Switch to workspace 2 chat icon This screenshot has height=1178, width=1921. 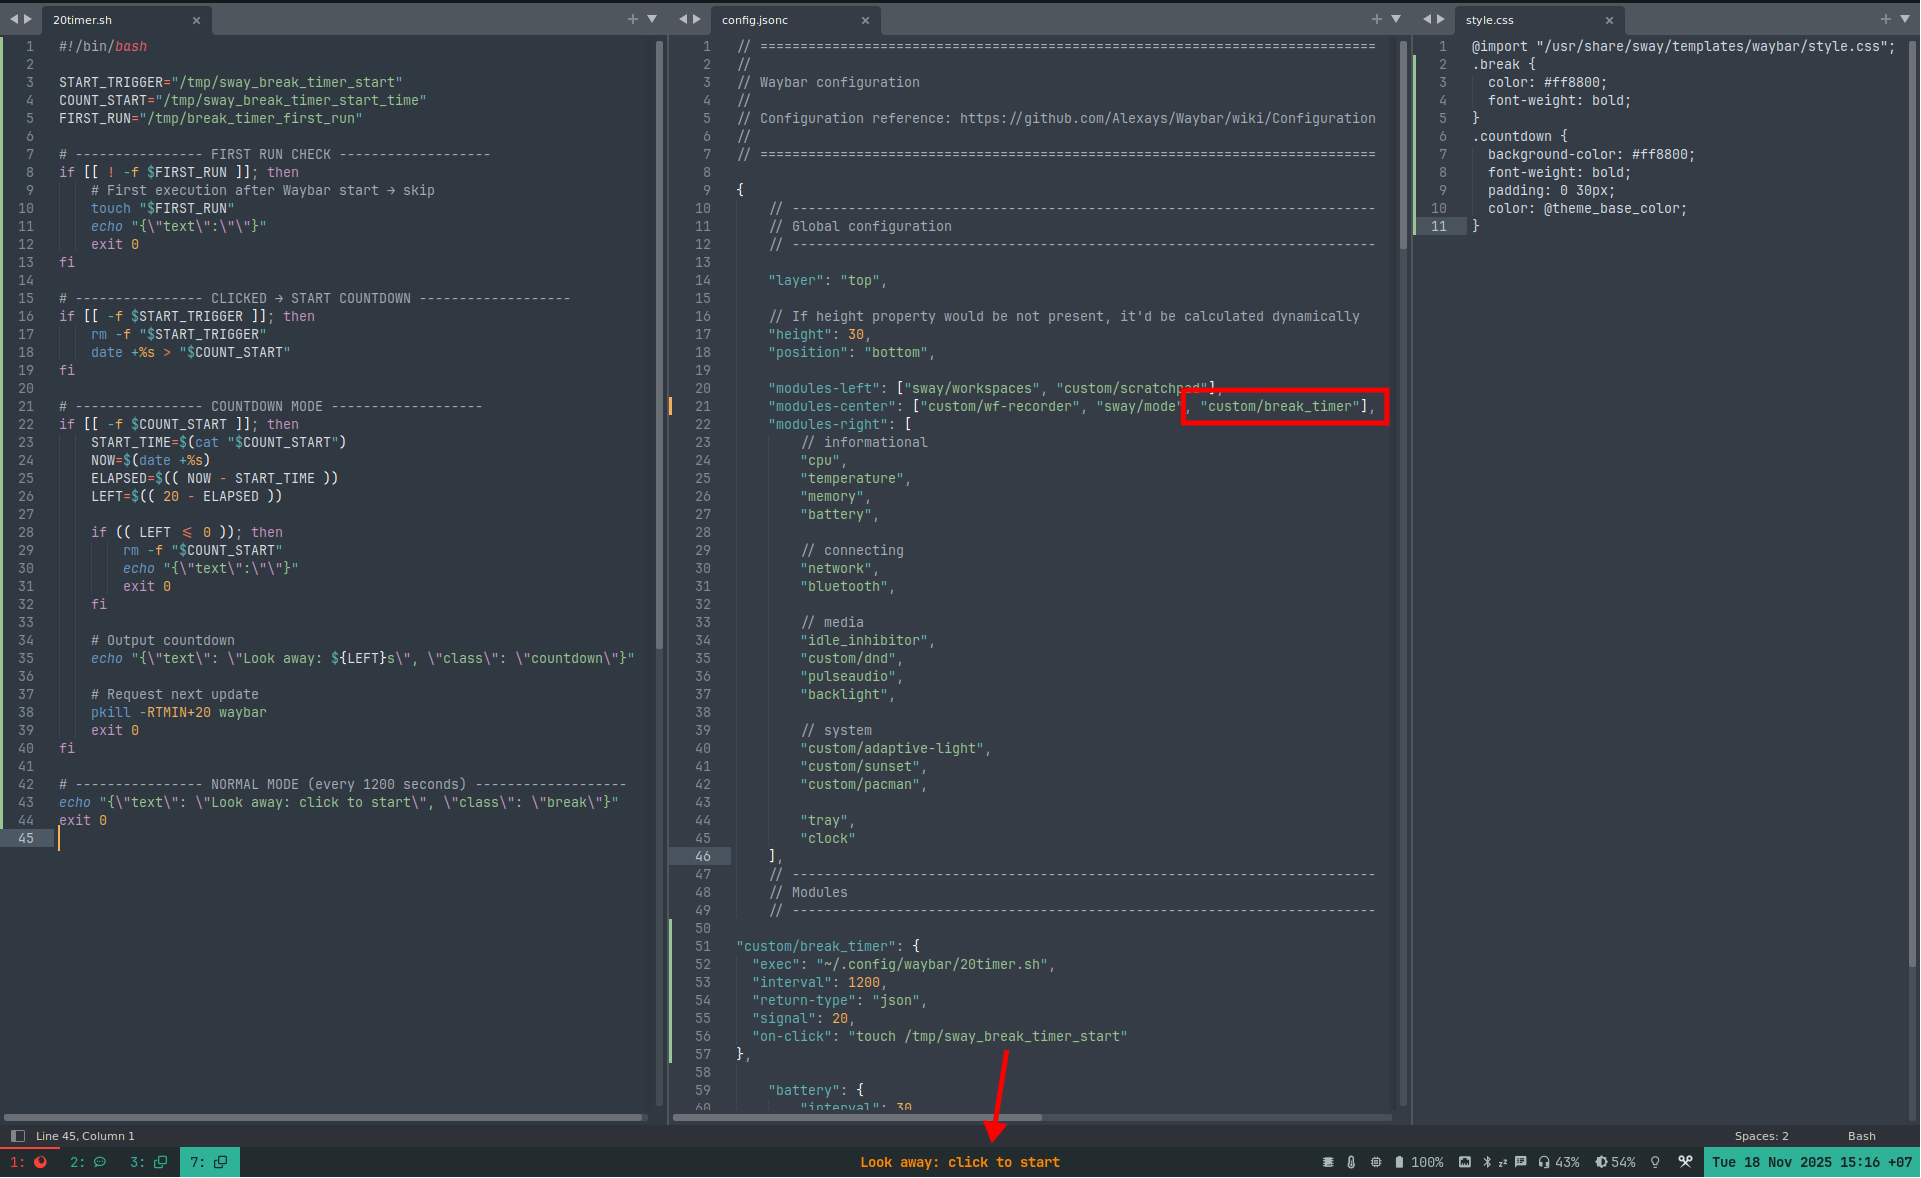coord(88,1162)
